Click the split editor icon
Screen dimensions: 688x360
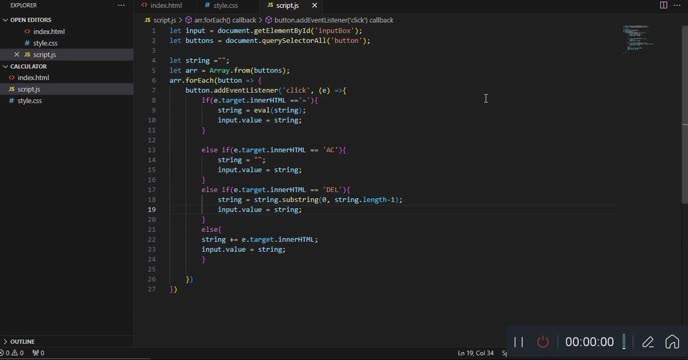click(x=663, y=5)
